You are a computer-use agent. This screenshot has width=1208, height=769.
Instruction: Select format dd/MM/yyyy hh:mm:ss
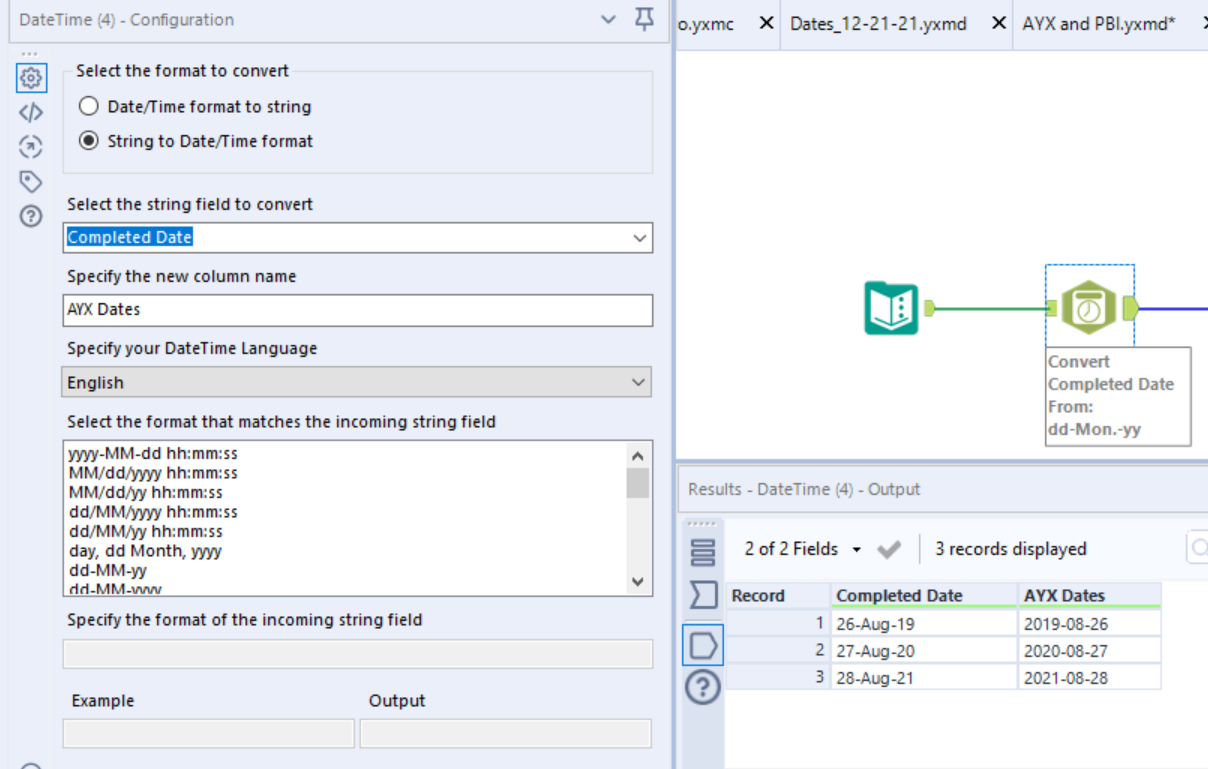point(153,512)
